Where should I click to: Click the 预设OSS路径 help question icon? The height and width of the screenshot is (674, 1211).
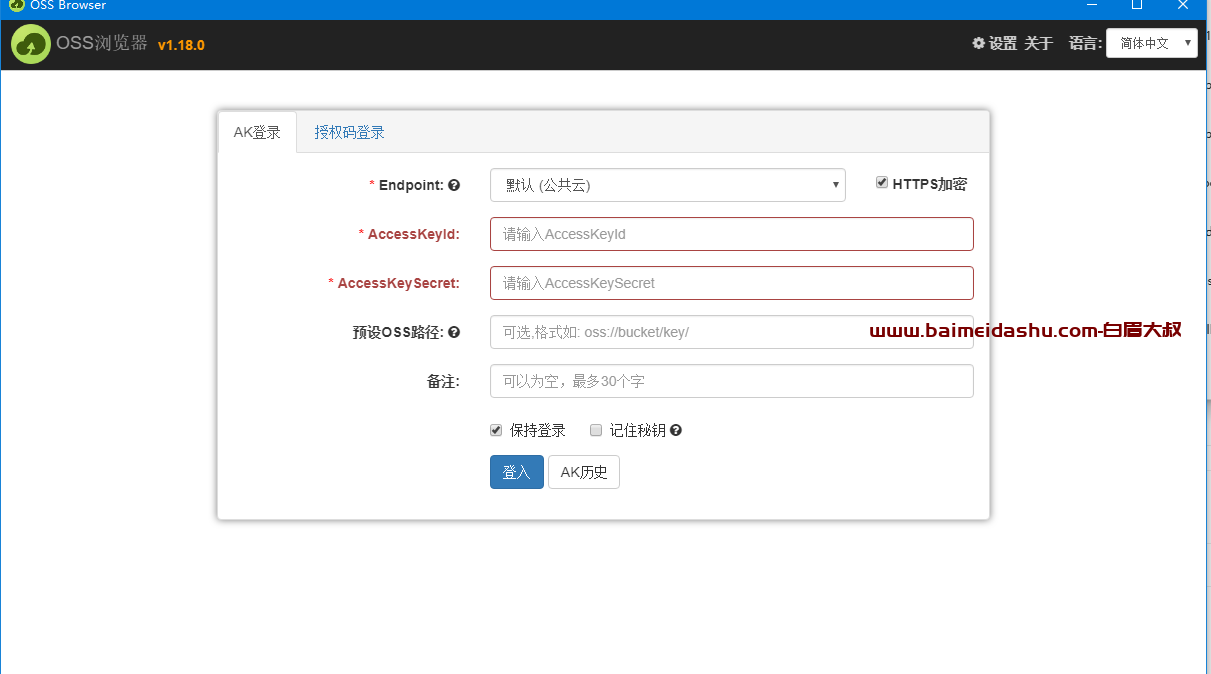[x=454, y=332]
